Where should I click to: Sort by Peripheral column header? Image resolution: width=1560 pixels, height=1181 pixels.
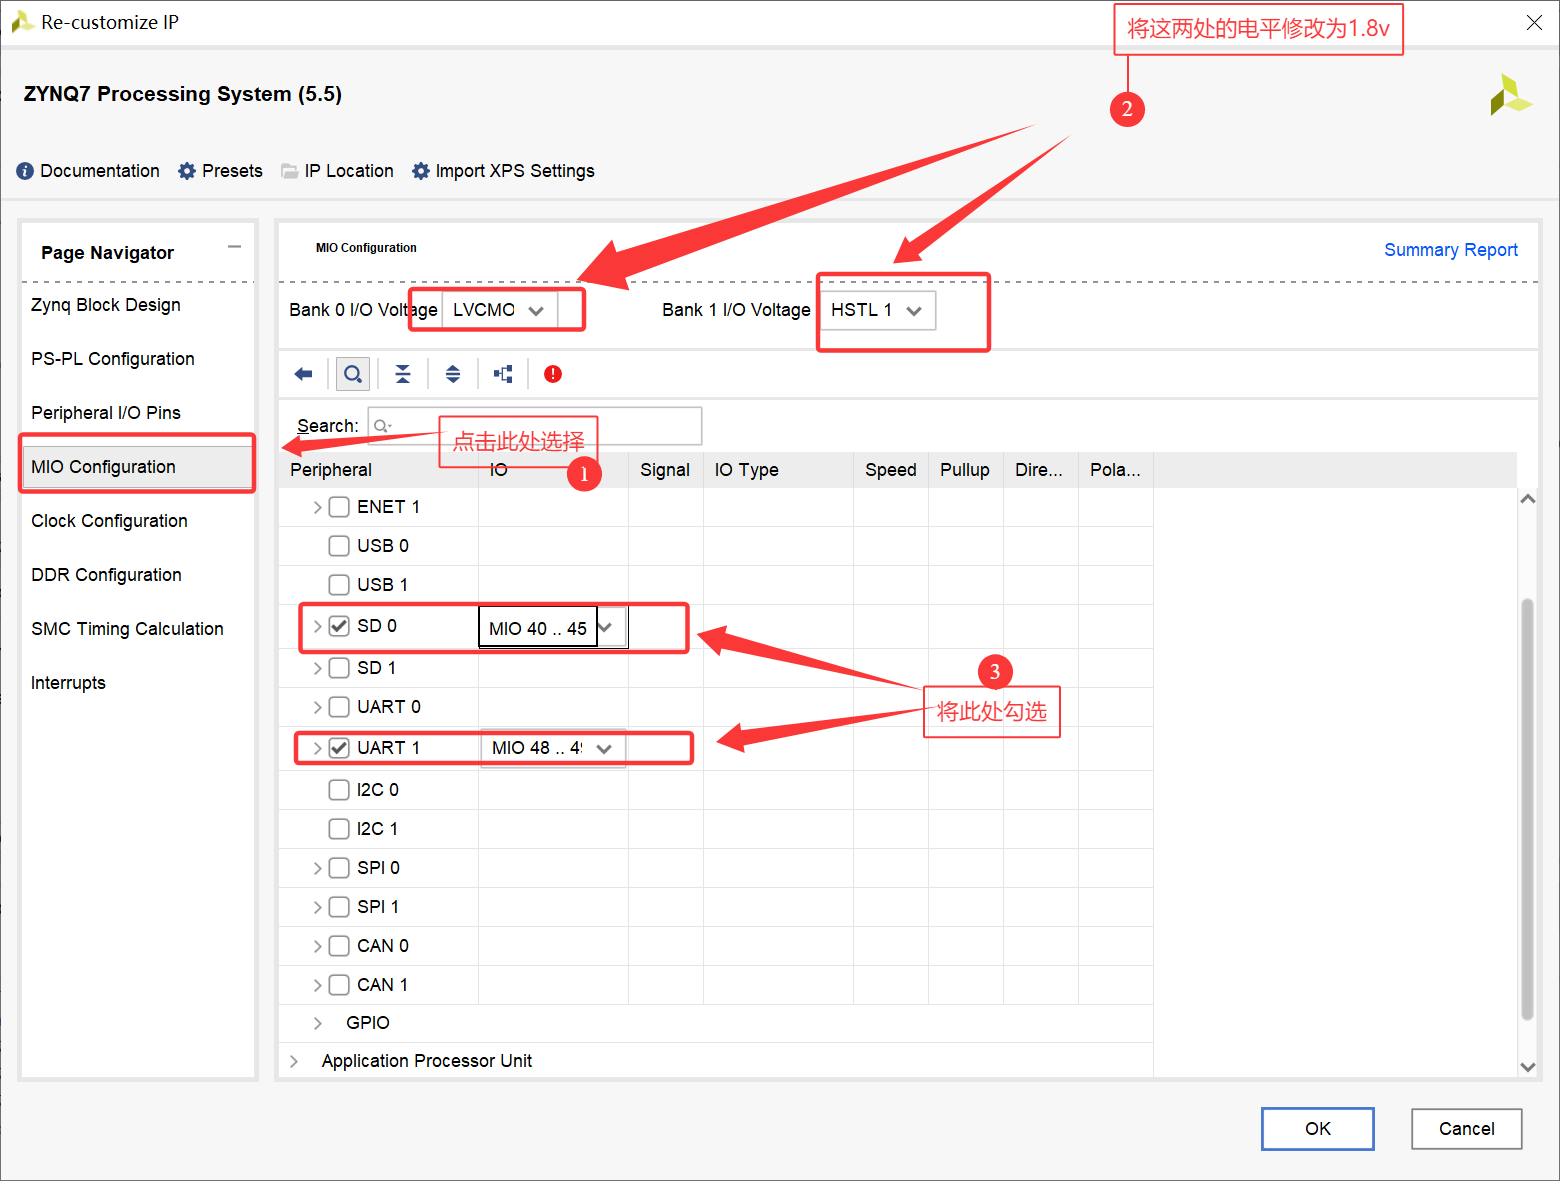(379, 470)
